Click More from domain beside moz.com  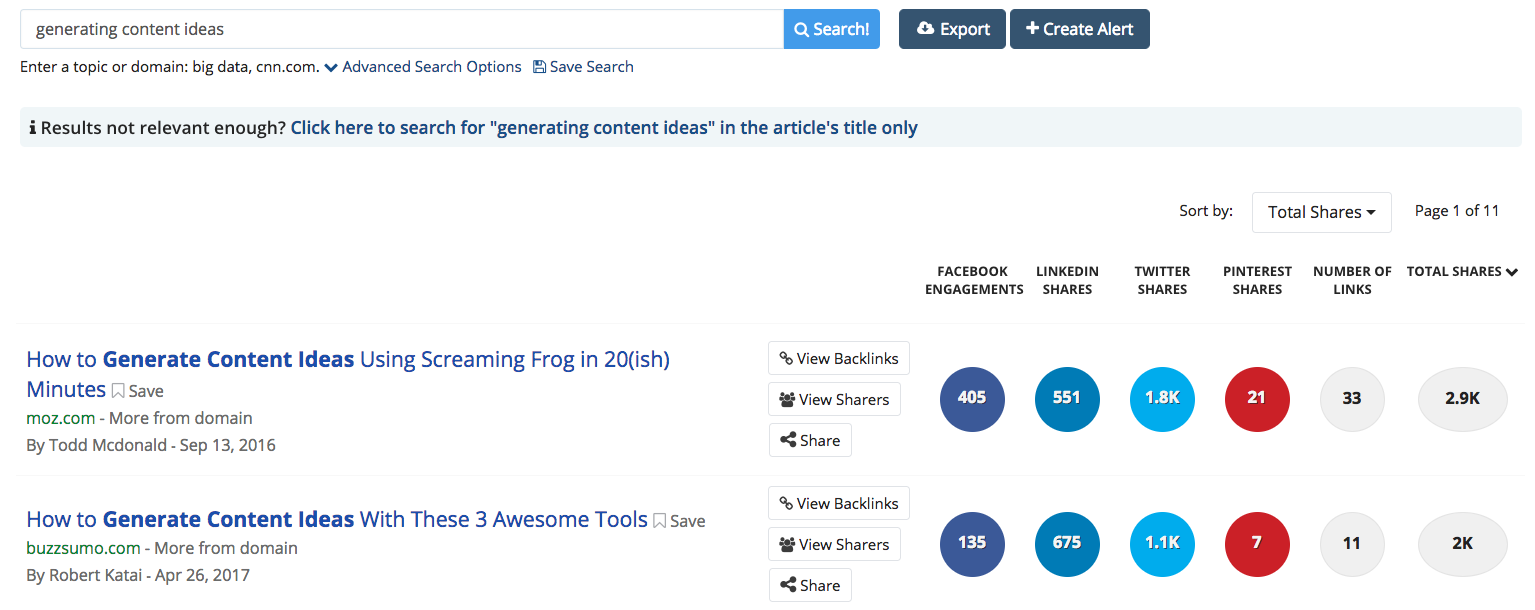180,418
